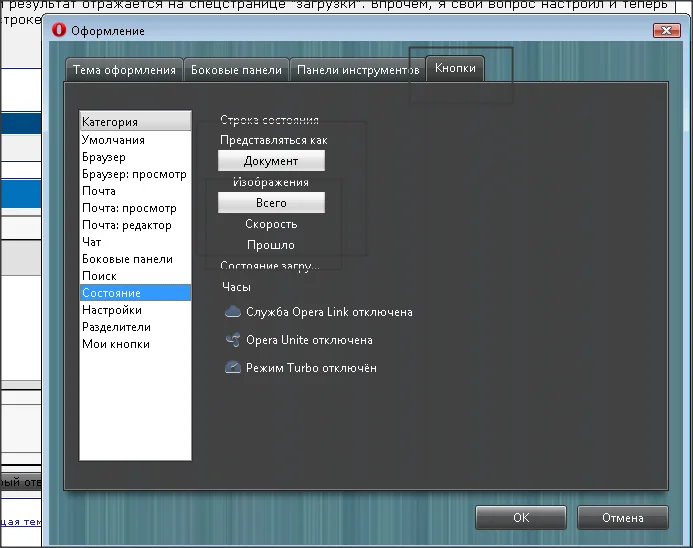Click the Часы item
This screenshot has height=548, width=693.
[236, 287]
